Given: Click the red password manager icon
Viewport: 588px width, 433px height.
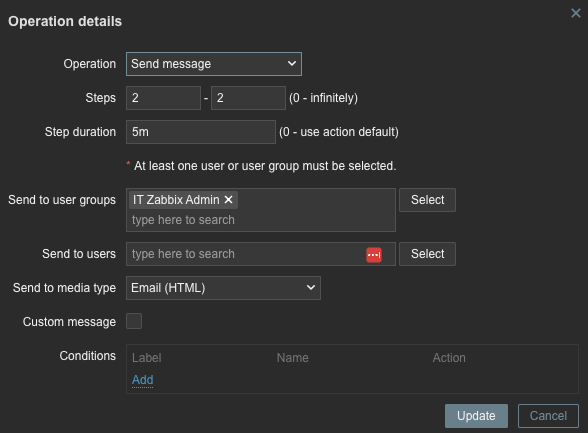Looking at the screenshot, I should (374, 255).
